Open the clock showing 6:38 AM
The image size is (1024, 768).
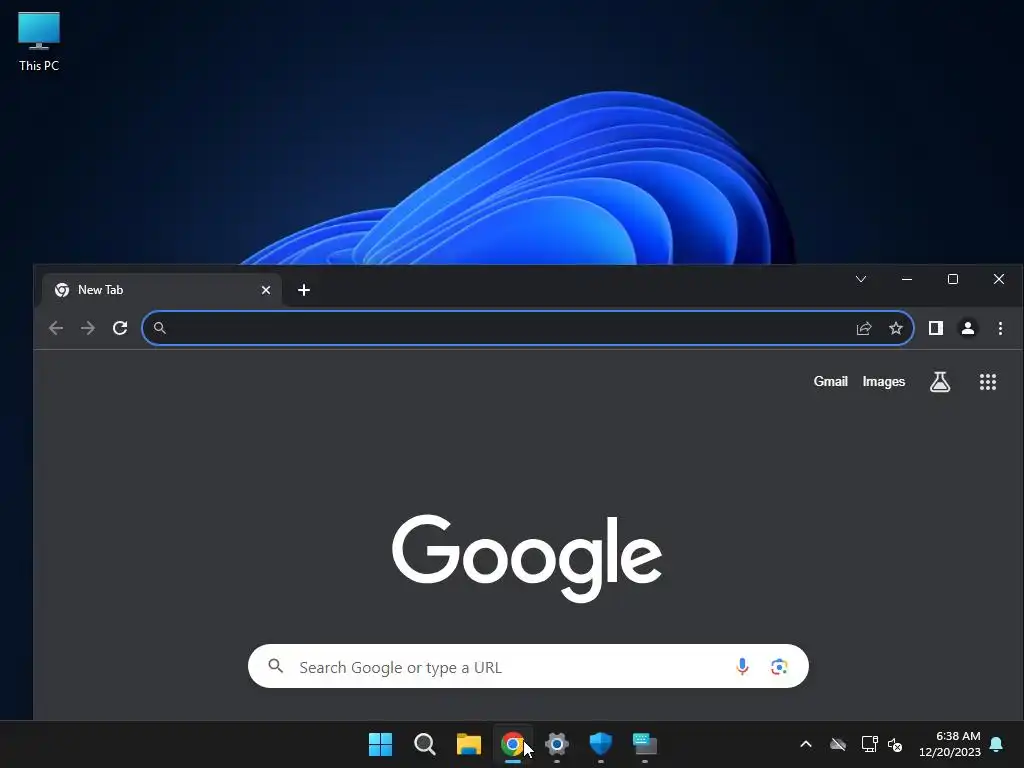[x=950, y=744]
